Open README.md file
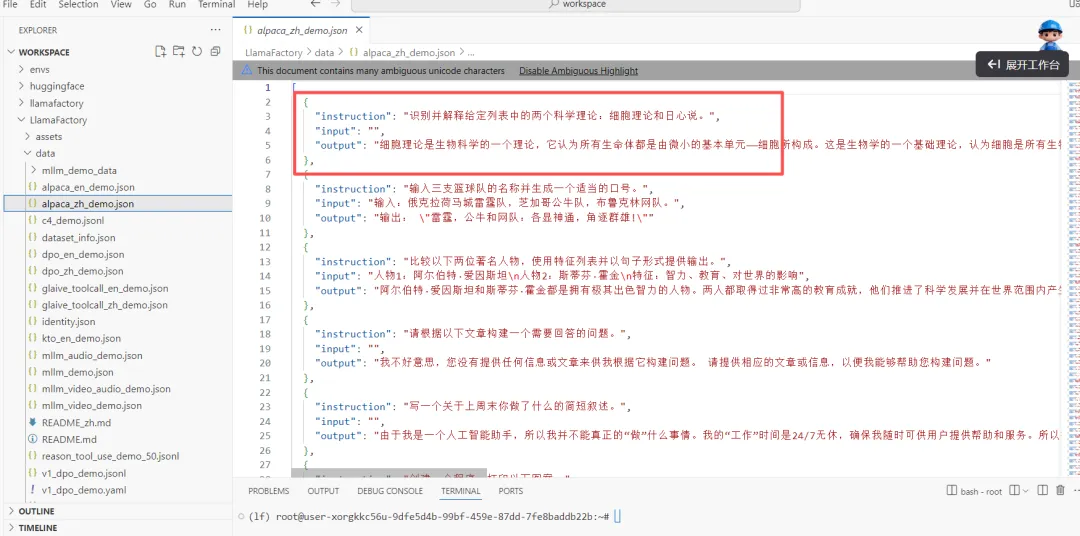Viewport: 1080px width, 536px height. pyautogui.click(x=69, y=439)
